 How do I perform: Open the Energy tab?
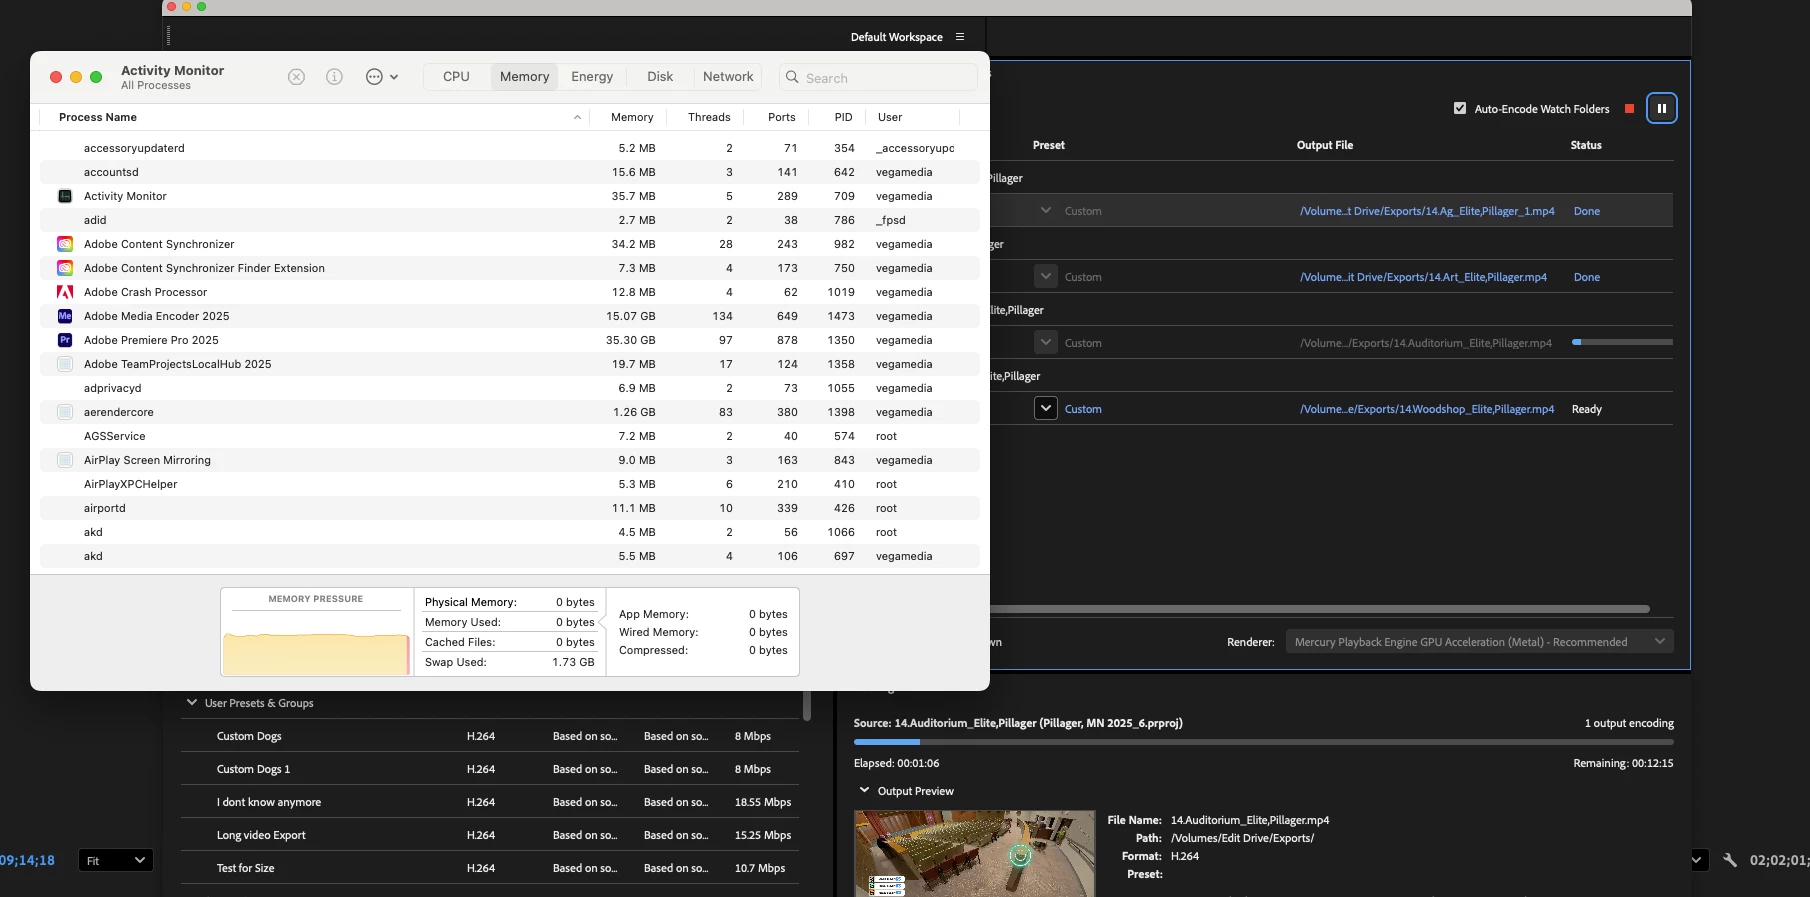[592, 77]
